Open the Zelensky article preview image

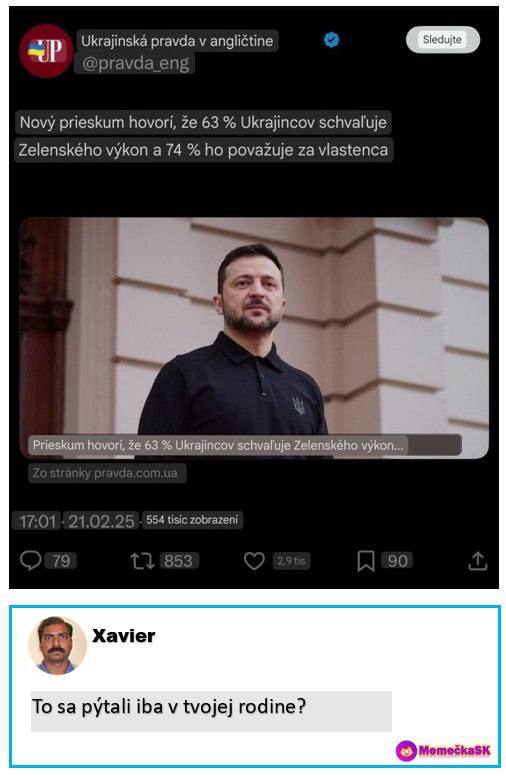tap(254, 338)
